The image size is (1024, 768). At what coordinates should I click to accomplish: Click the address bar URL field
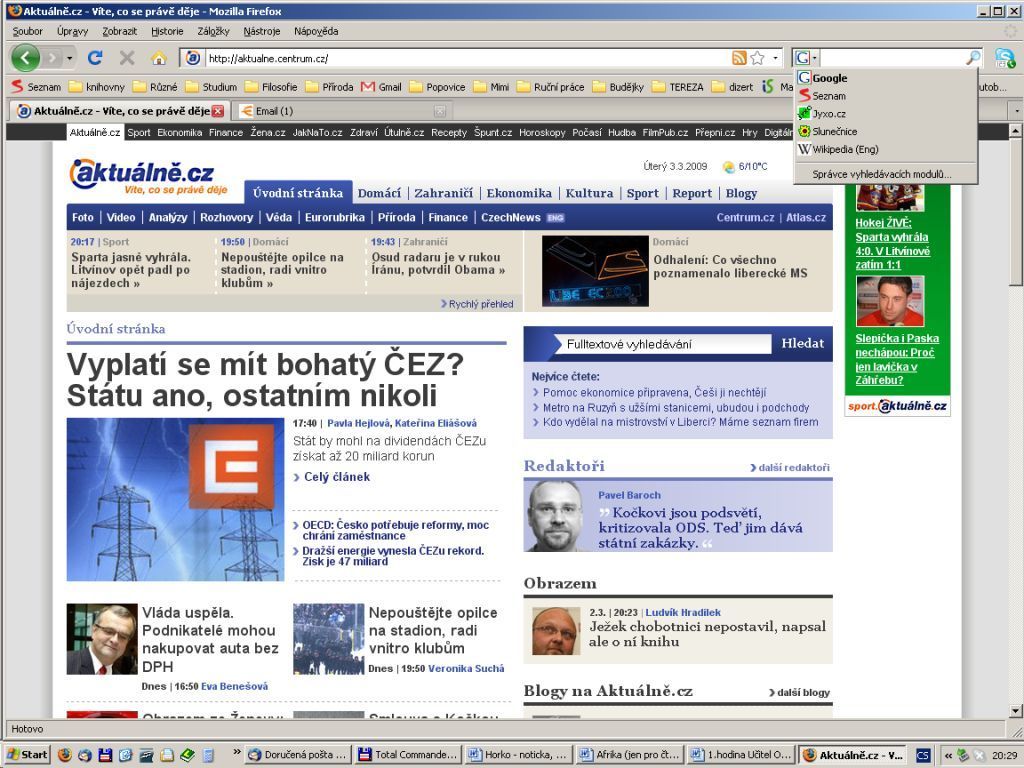[x=467, y=58]
